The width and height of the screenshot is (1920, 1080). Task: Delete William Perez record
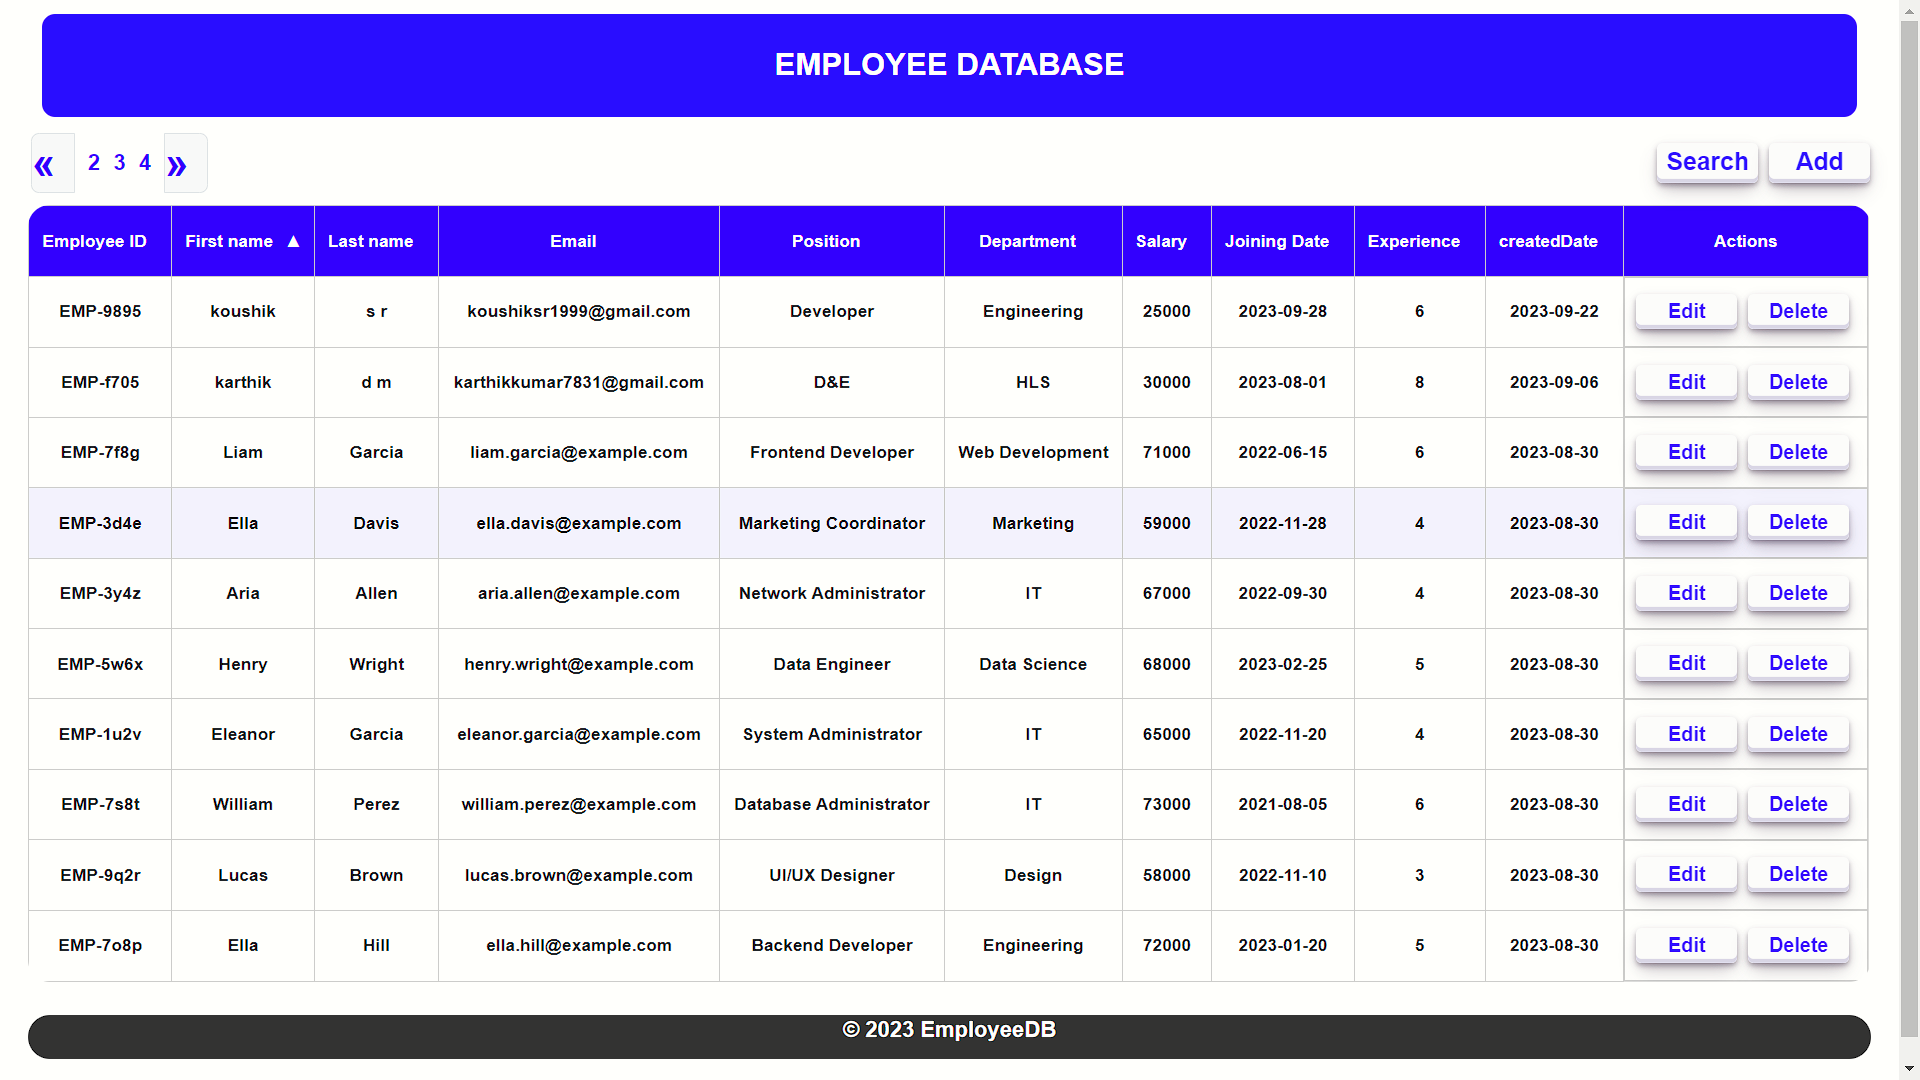[x=1797, y=804]
